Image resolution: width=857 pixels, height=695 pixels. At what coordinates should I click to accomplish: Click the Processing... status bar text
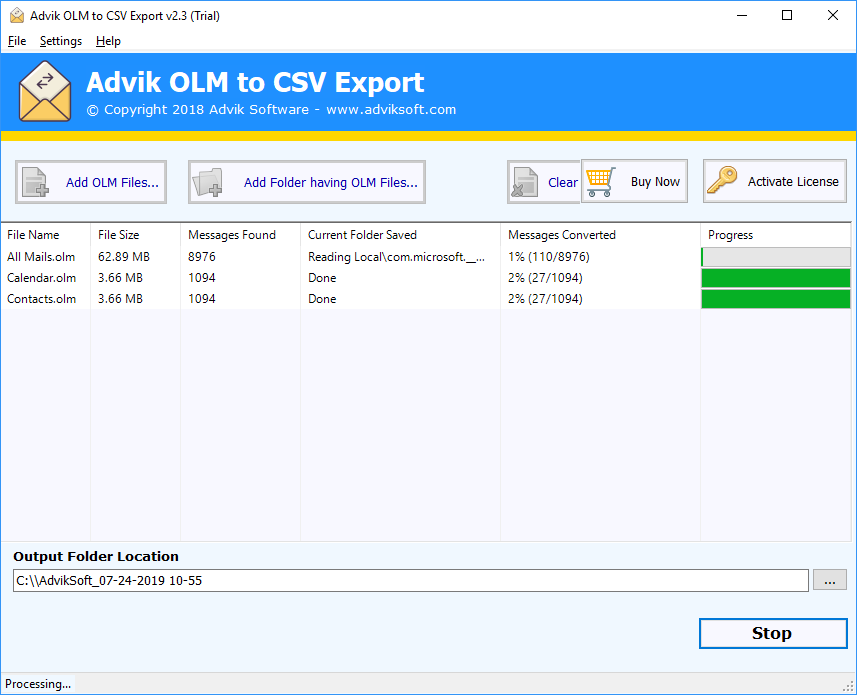38,684
